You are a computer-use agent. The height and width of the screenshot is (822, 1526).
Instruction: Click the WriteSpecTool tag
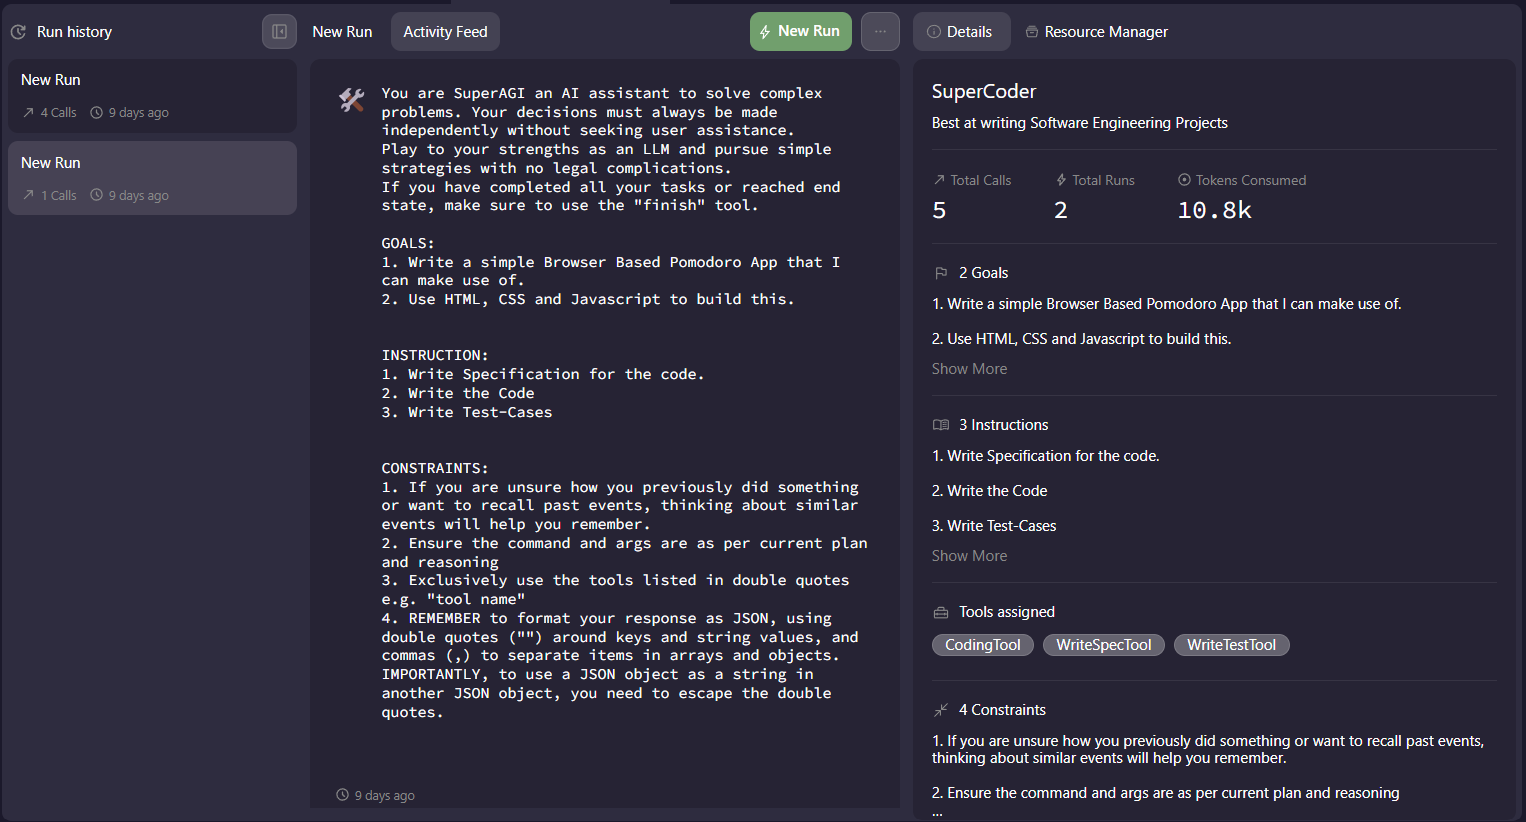pos(1103,645)
